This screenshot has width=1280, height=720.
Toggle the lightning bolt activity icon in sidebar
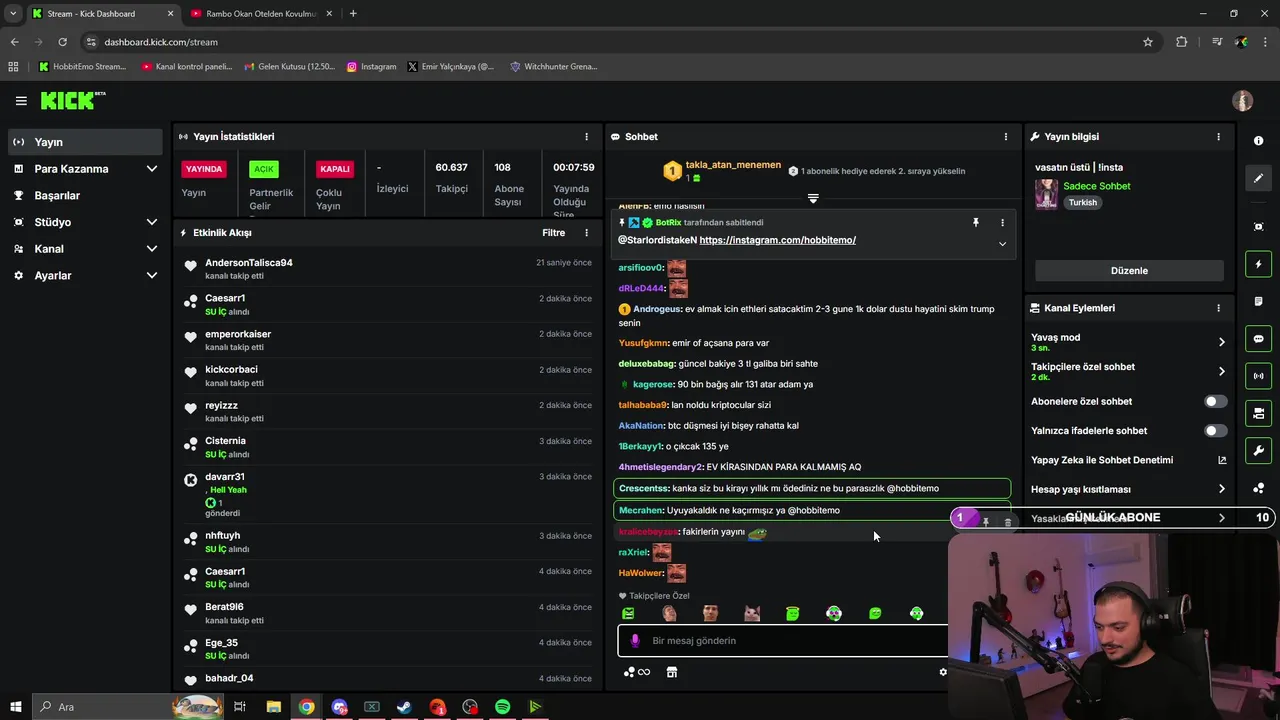pyautogui.click(x=1259, y=264)
